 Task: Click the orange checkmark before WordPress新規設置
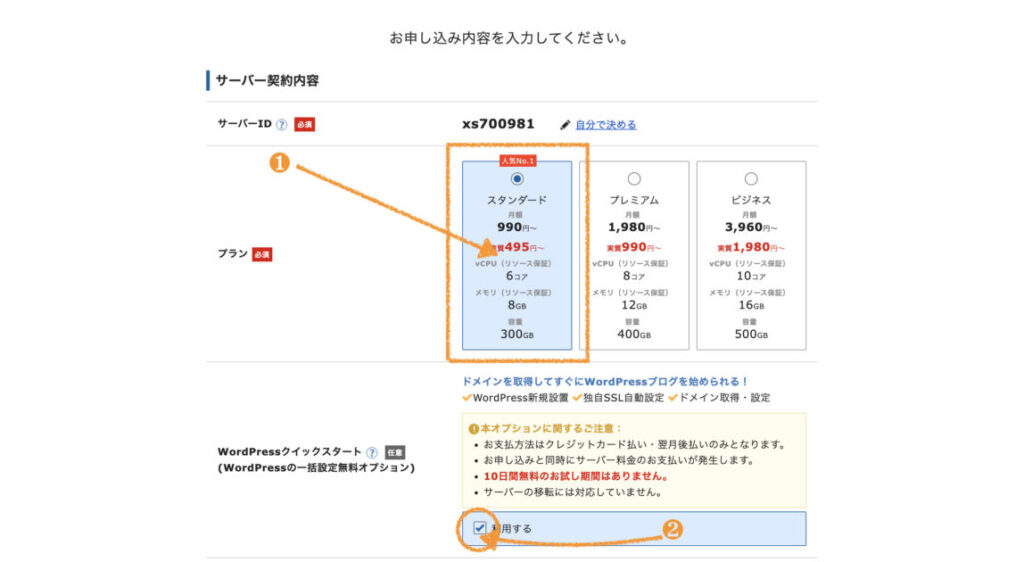point(467,398)
